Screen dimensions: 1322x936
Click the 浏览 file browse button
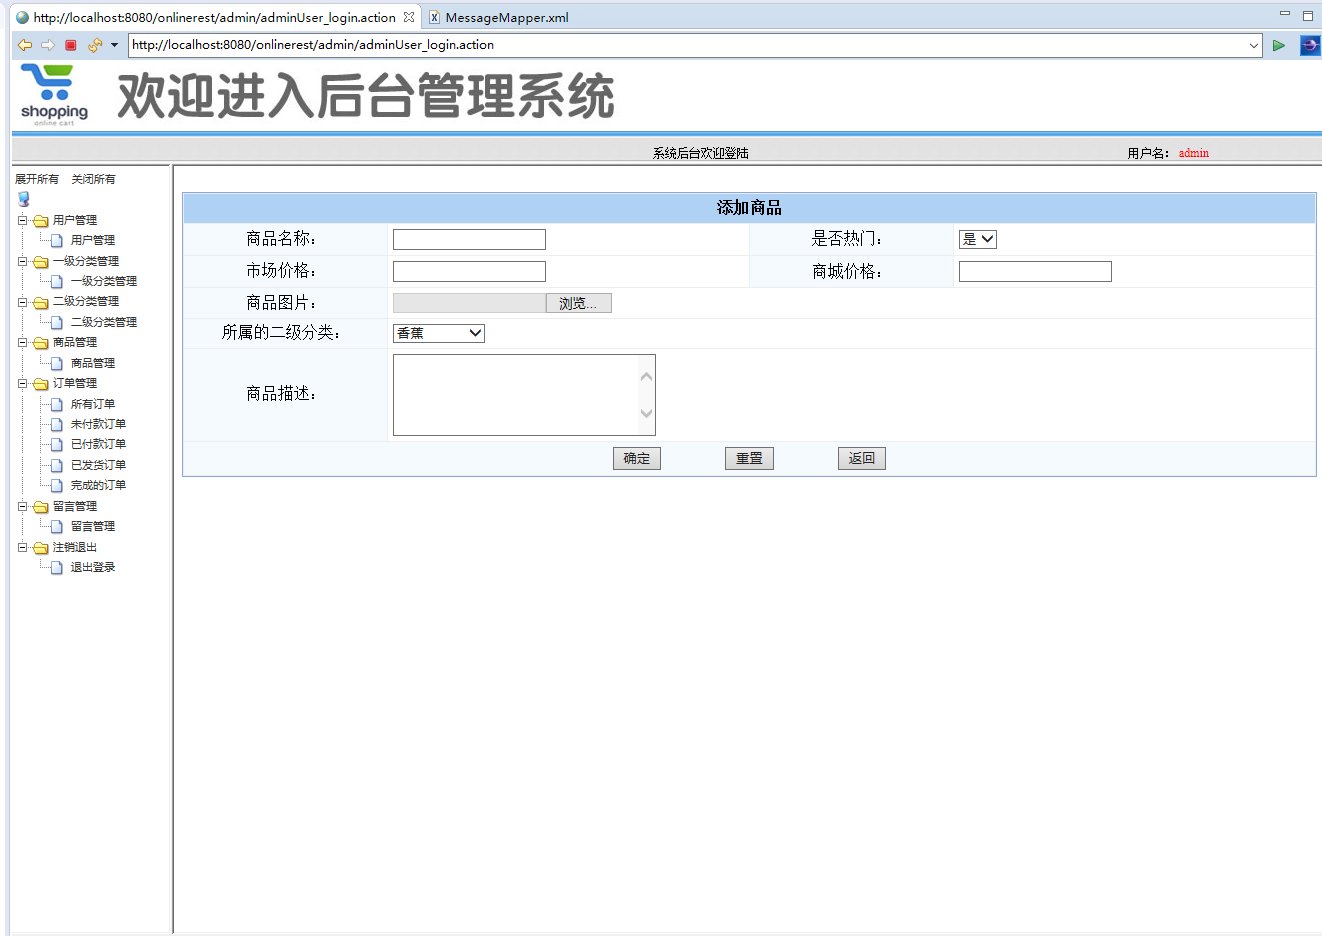click(x=578, y=302)
